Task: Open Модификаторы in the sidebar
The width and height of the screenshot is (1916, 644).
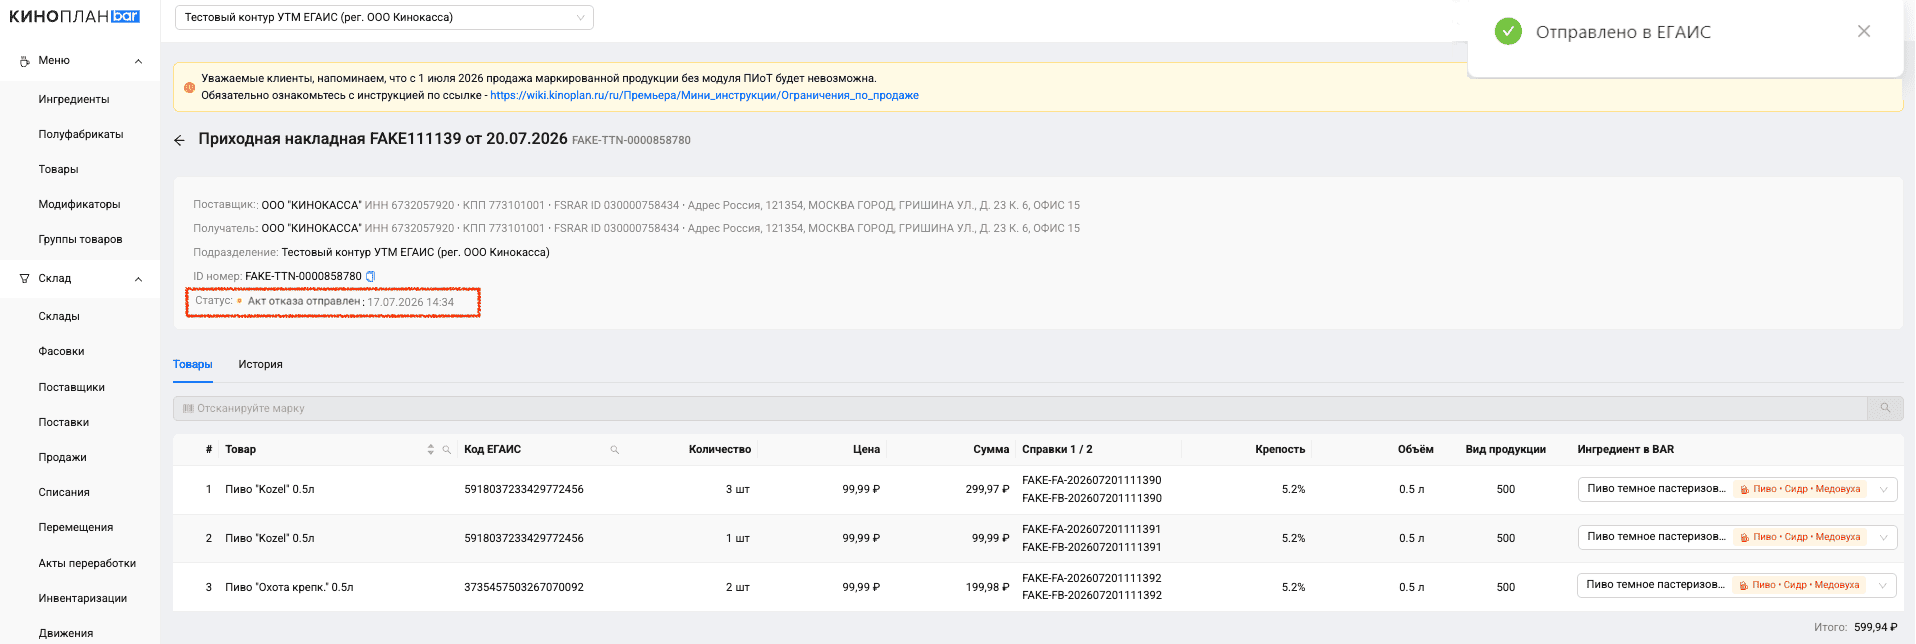Action: [x=79, y=204]
